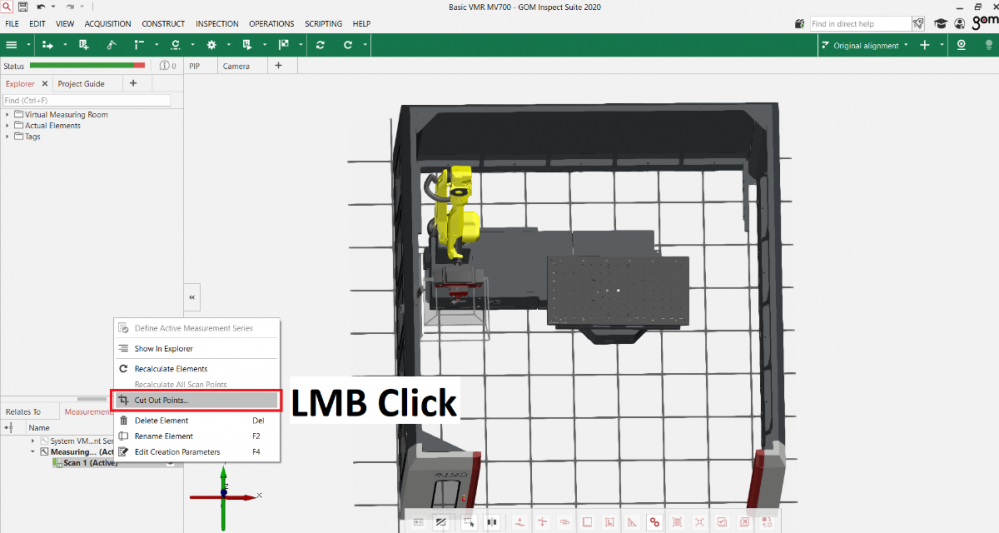Expand the Virtual Measuring Room tree node
Screen dimensions: 999x533
point(7,115)
